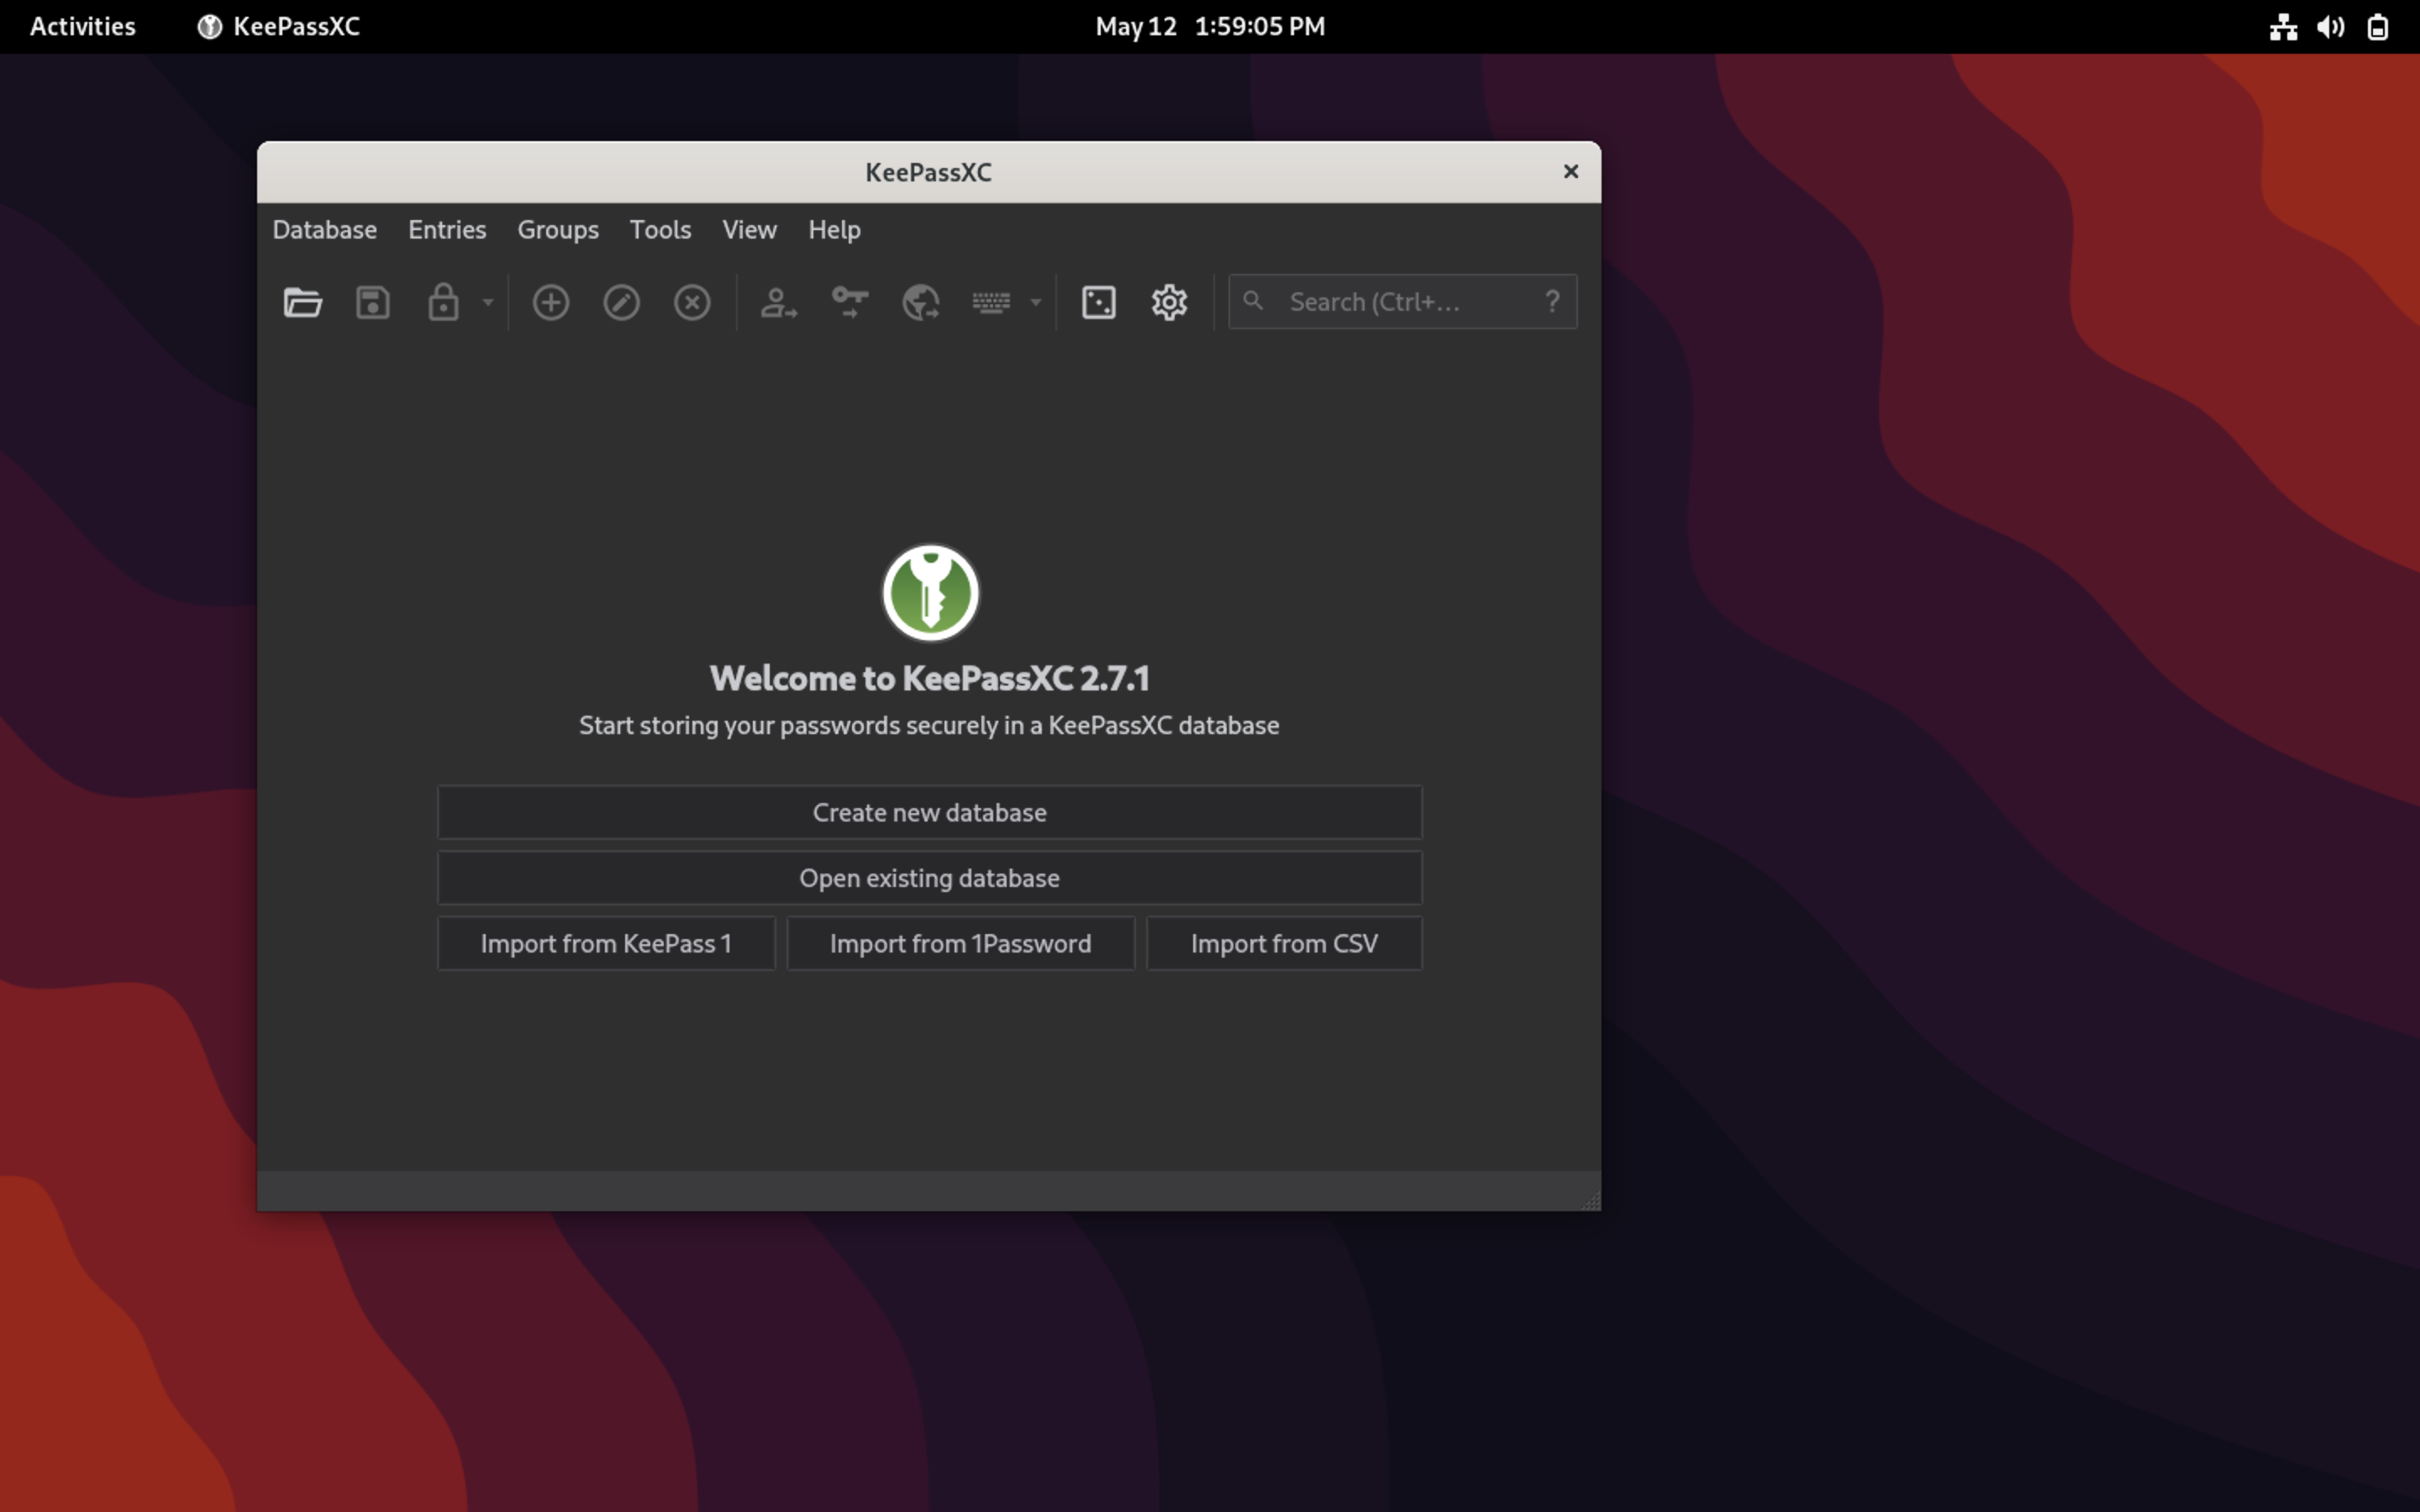
Task: Delete the selected entry
Action: [x=692, y=302]
